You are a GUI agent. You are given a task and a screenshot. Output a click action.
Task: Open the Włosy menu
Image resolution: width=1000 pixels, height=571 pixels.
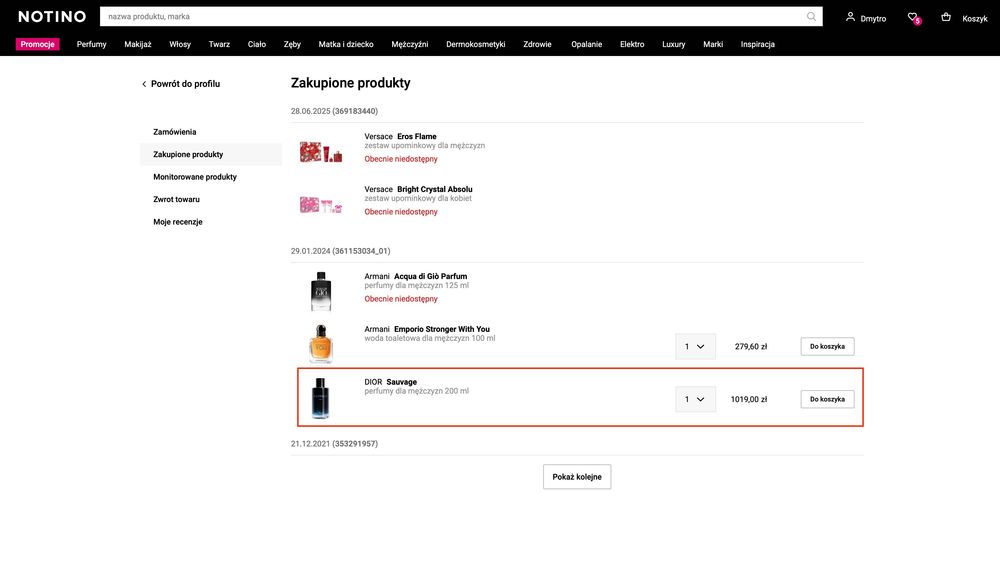180,44
